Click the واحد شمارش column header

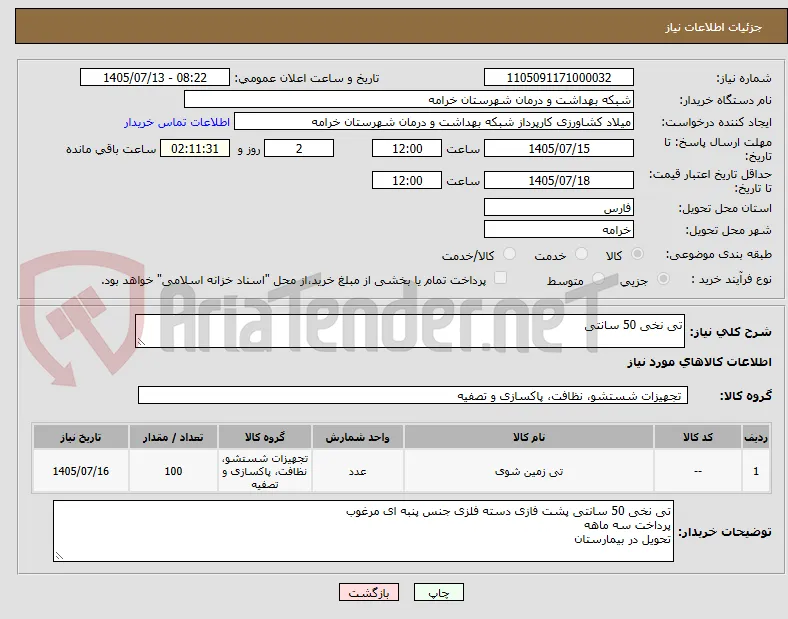coord(357,437)
